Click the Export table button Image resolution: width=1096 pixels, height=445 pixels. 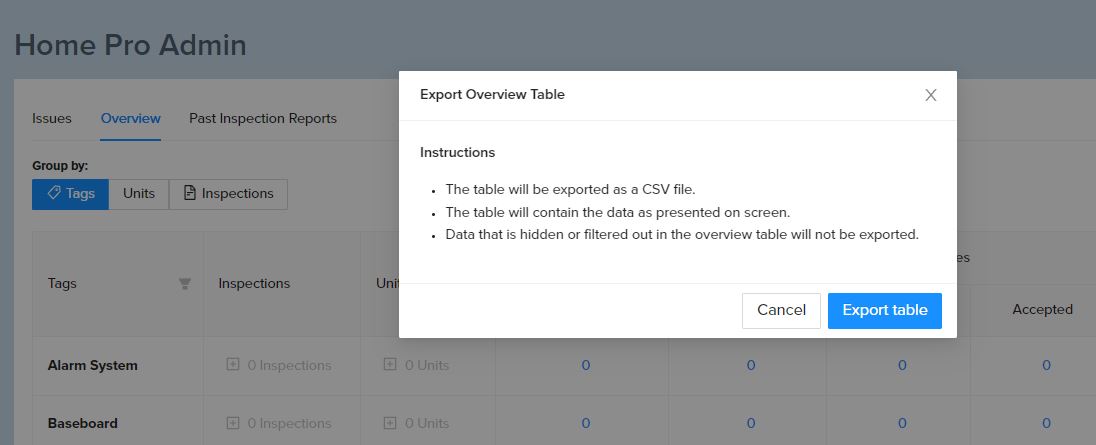(885, 310)
